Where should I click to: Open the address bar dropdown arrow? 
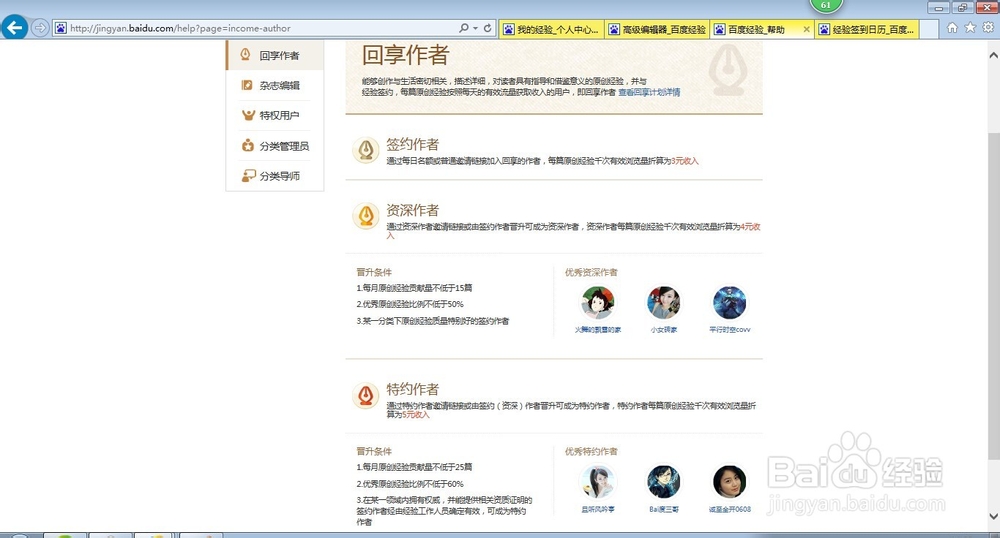pyautogui.click(x=475, y=28)
